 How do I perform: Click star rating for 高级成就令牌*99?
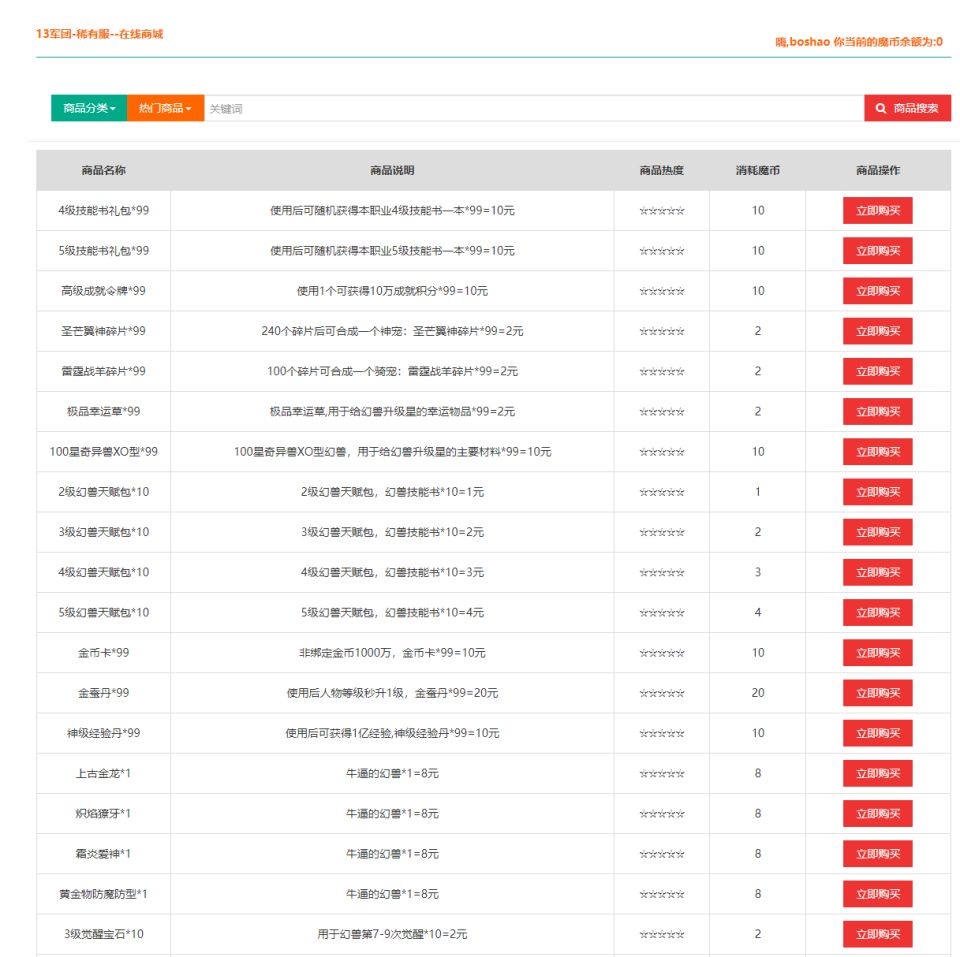660,291
